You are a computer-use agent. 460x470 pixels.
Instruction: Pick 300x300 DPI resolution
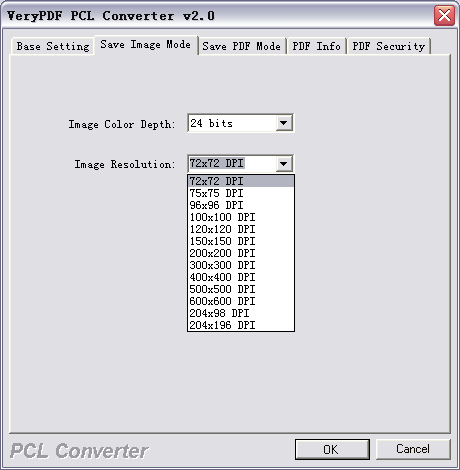click(241, 265)
